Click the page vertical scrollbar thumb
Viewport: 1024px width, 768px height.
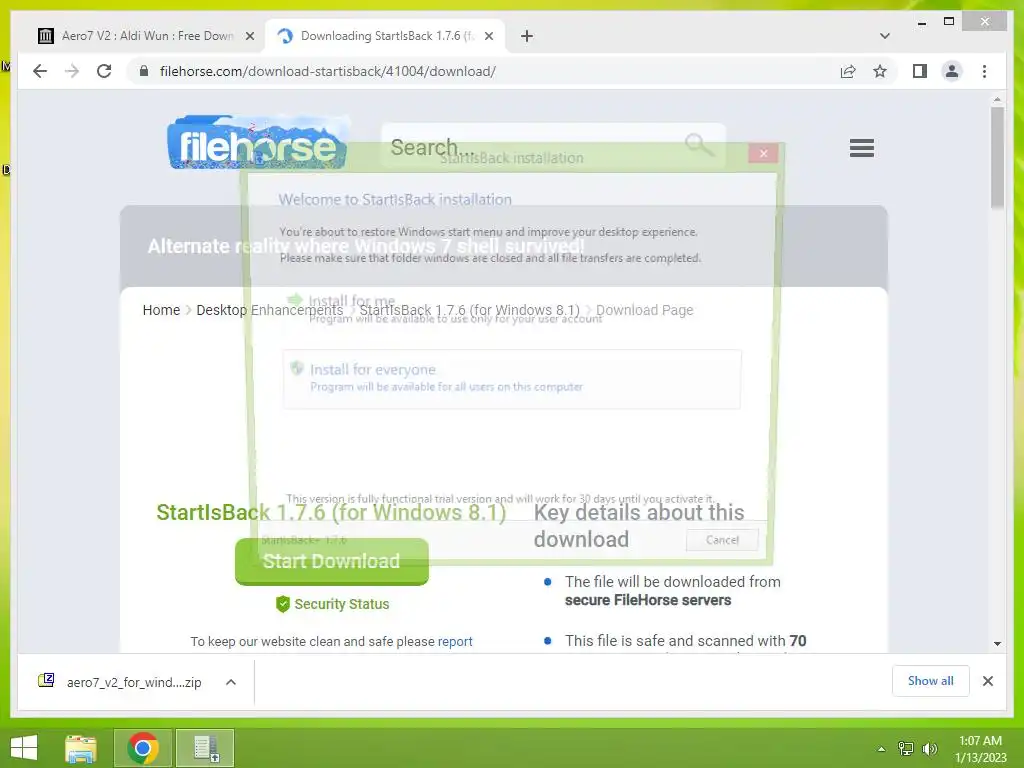997,158
